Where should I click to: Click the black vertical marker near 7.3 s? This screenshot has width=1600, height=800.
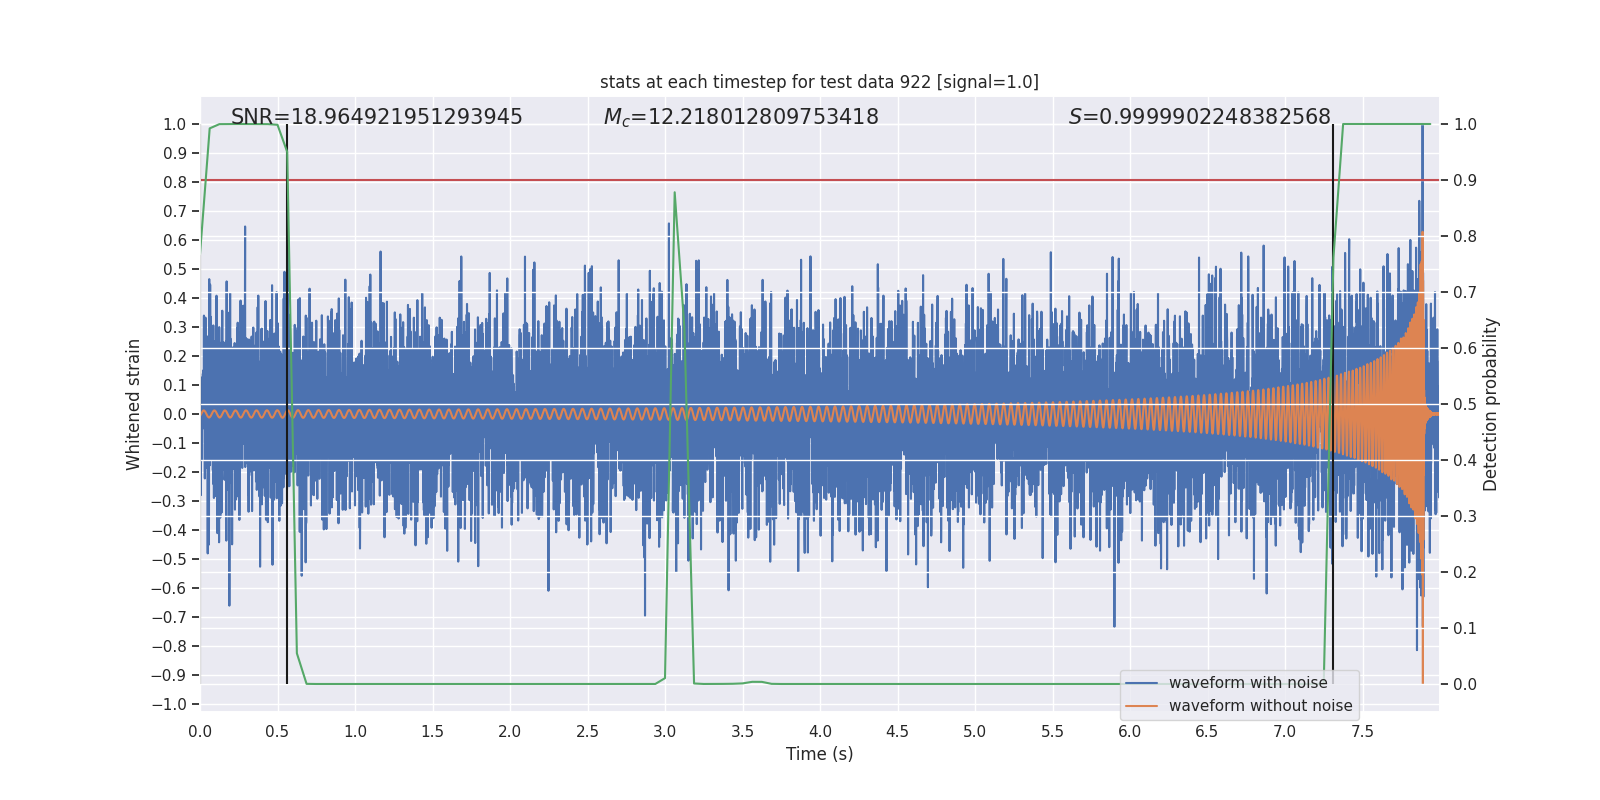click(x=1333, y=404)
